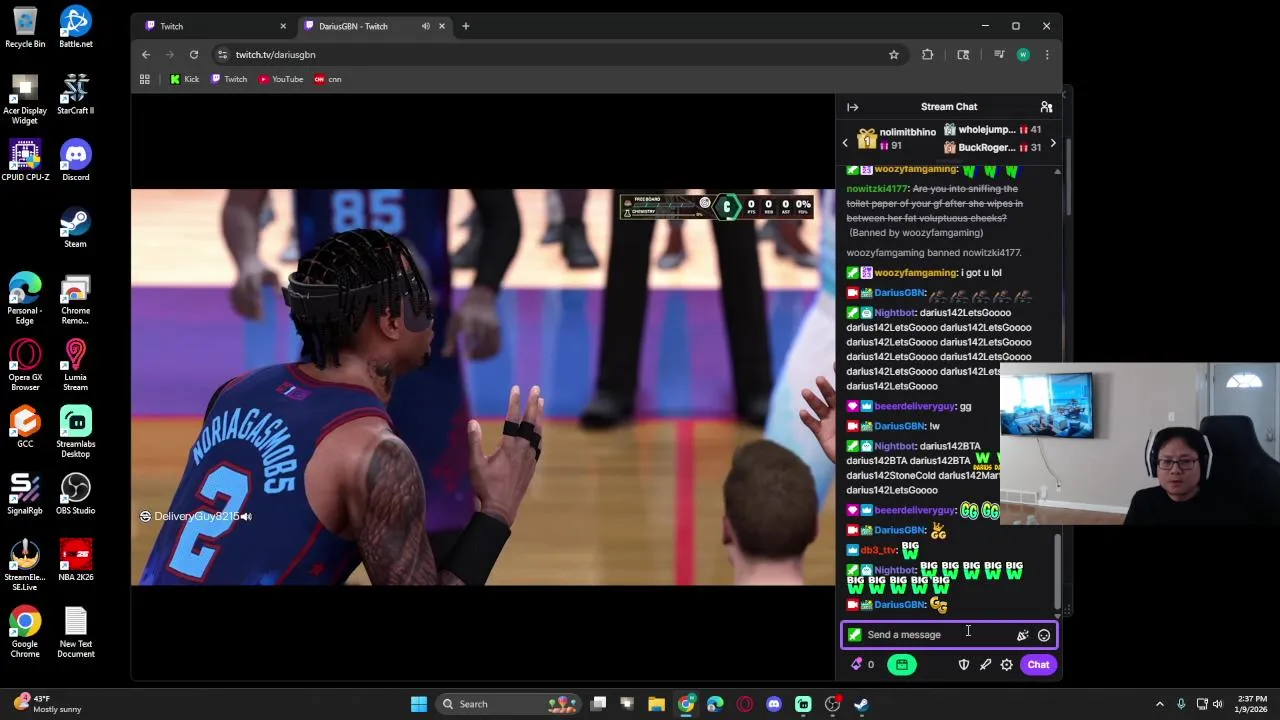Collapse the Stream Chat panel
Image resolution: width=1280 pixels, height=720 pixels.
click(x=853, y=107)
